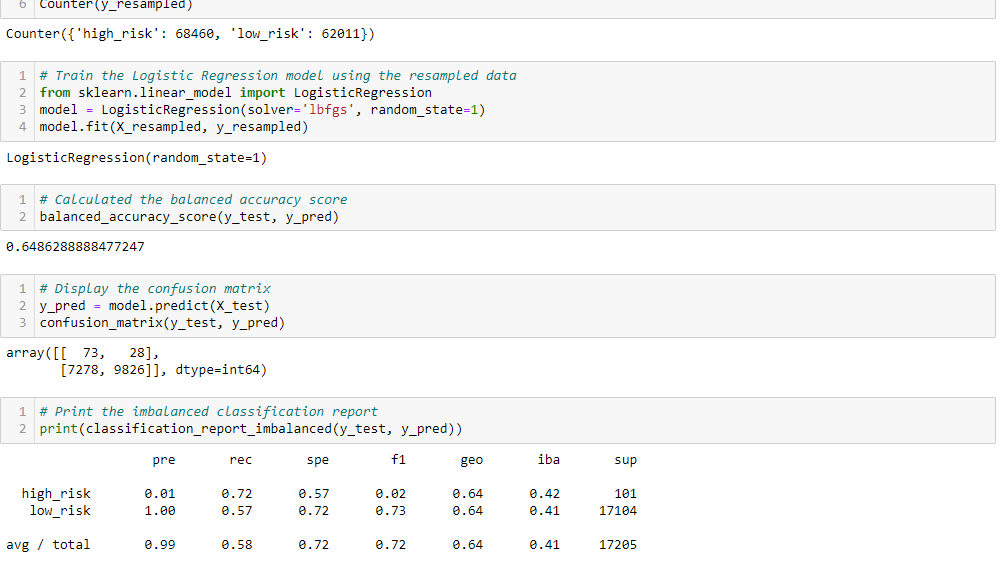Click the 'Calculated the balanced accuracy score' comment
Screen dimensions: 1002x567
(x=194, y=200)
